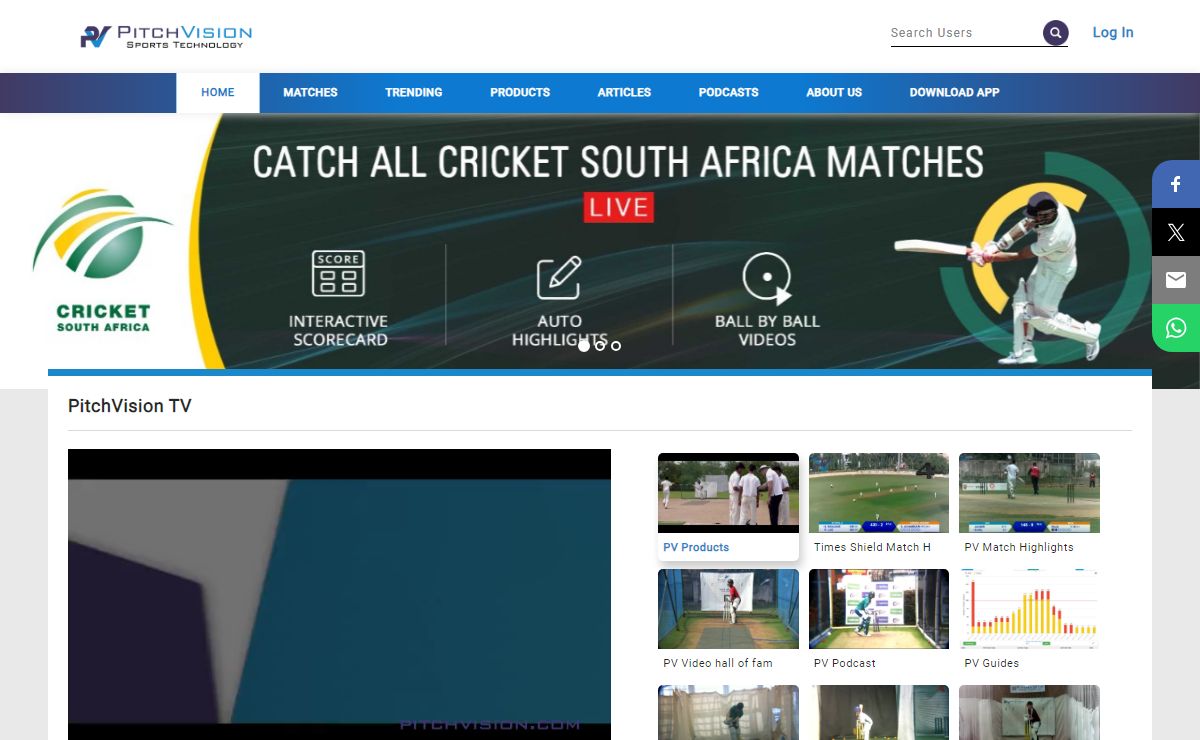This screenshot has width=1200, height=740.
Task: Share page via X (Twitter) icon
Action: 1176,232
